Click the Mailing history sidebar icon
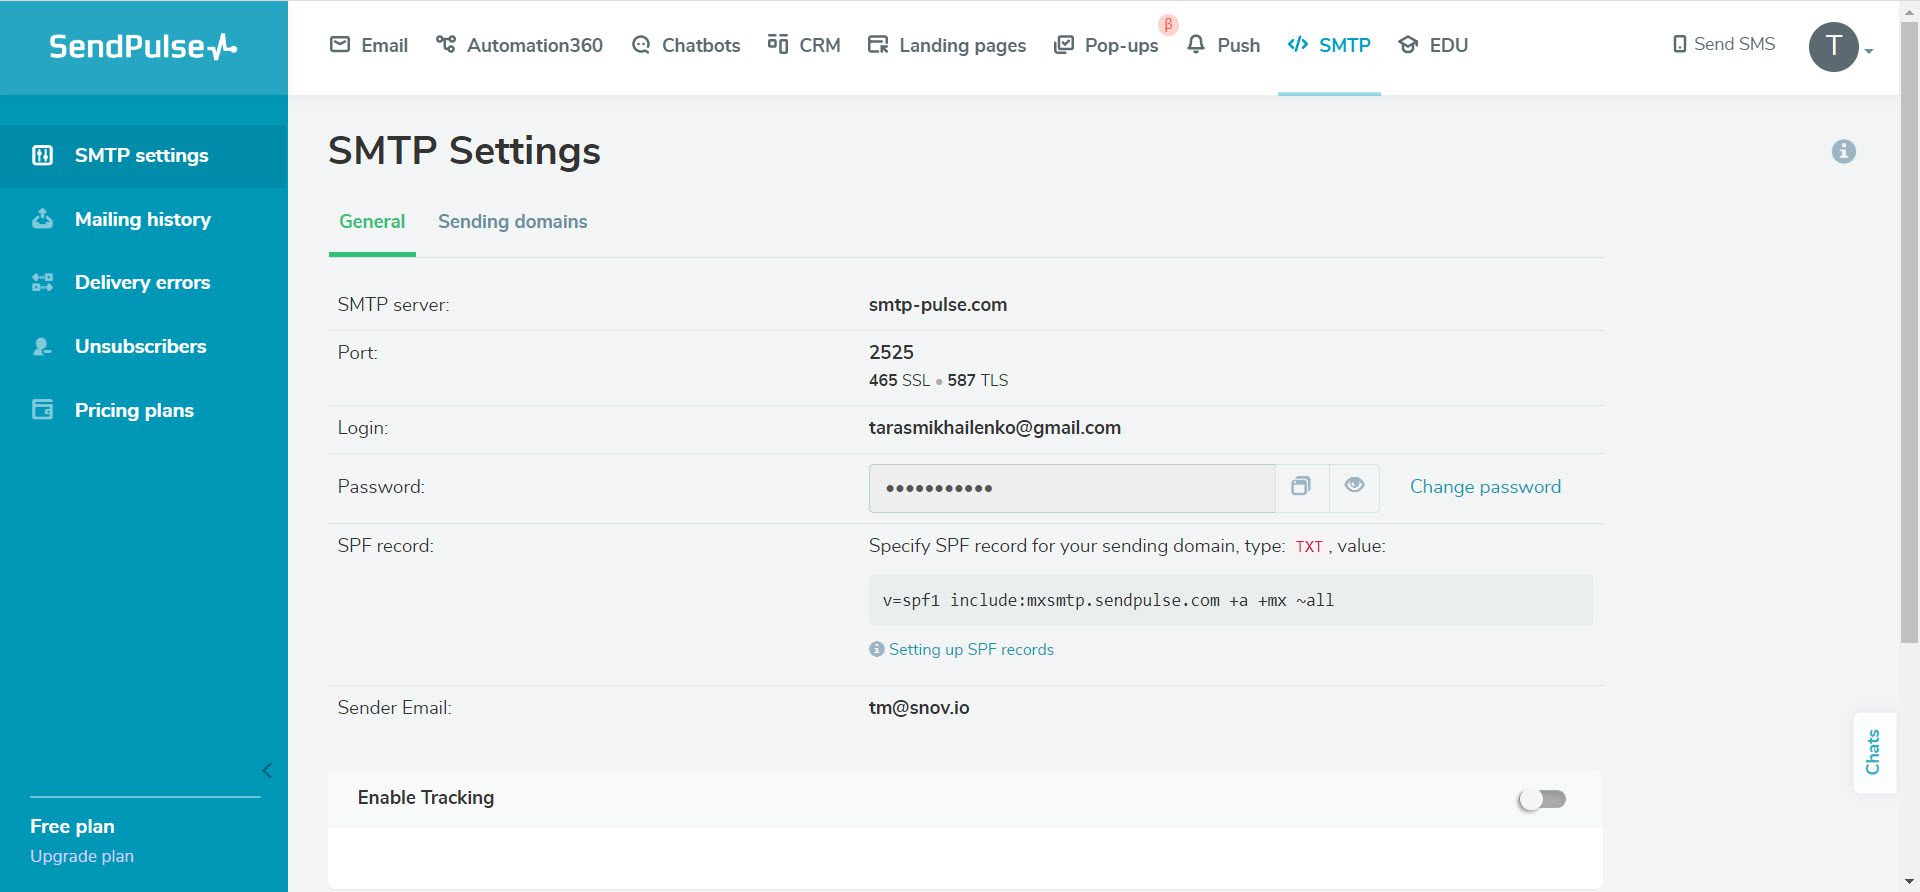The width and height of the screenshot is (1920, 892). coord(42,219)
